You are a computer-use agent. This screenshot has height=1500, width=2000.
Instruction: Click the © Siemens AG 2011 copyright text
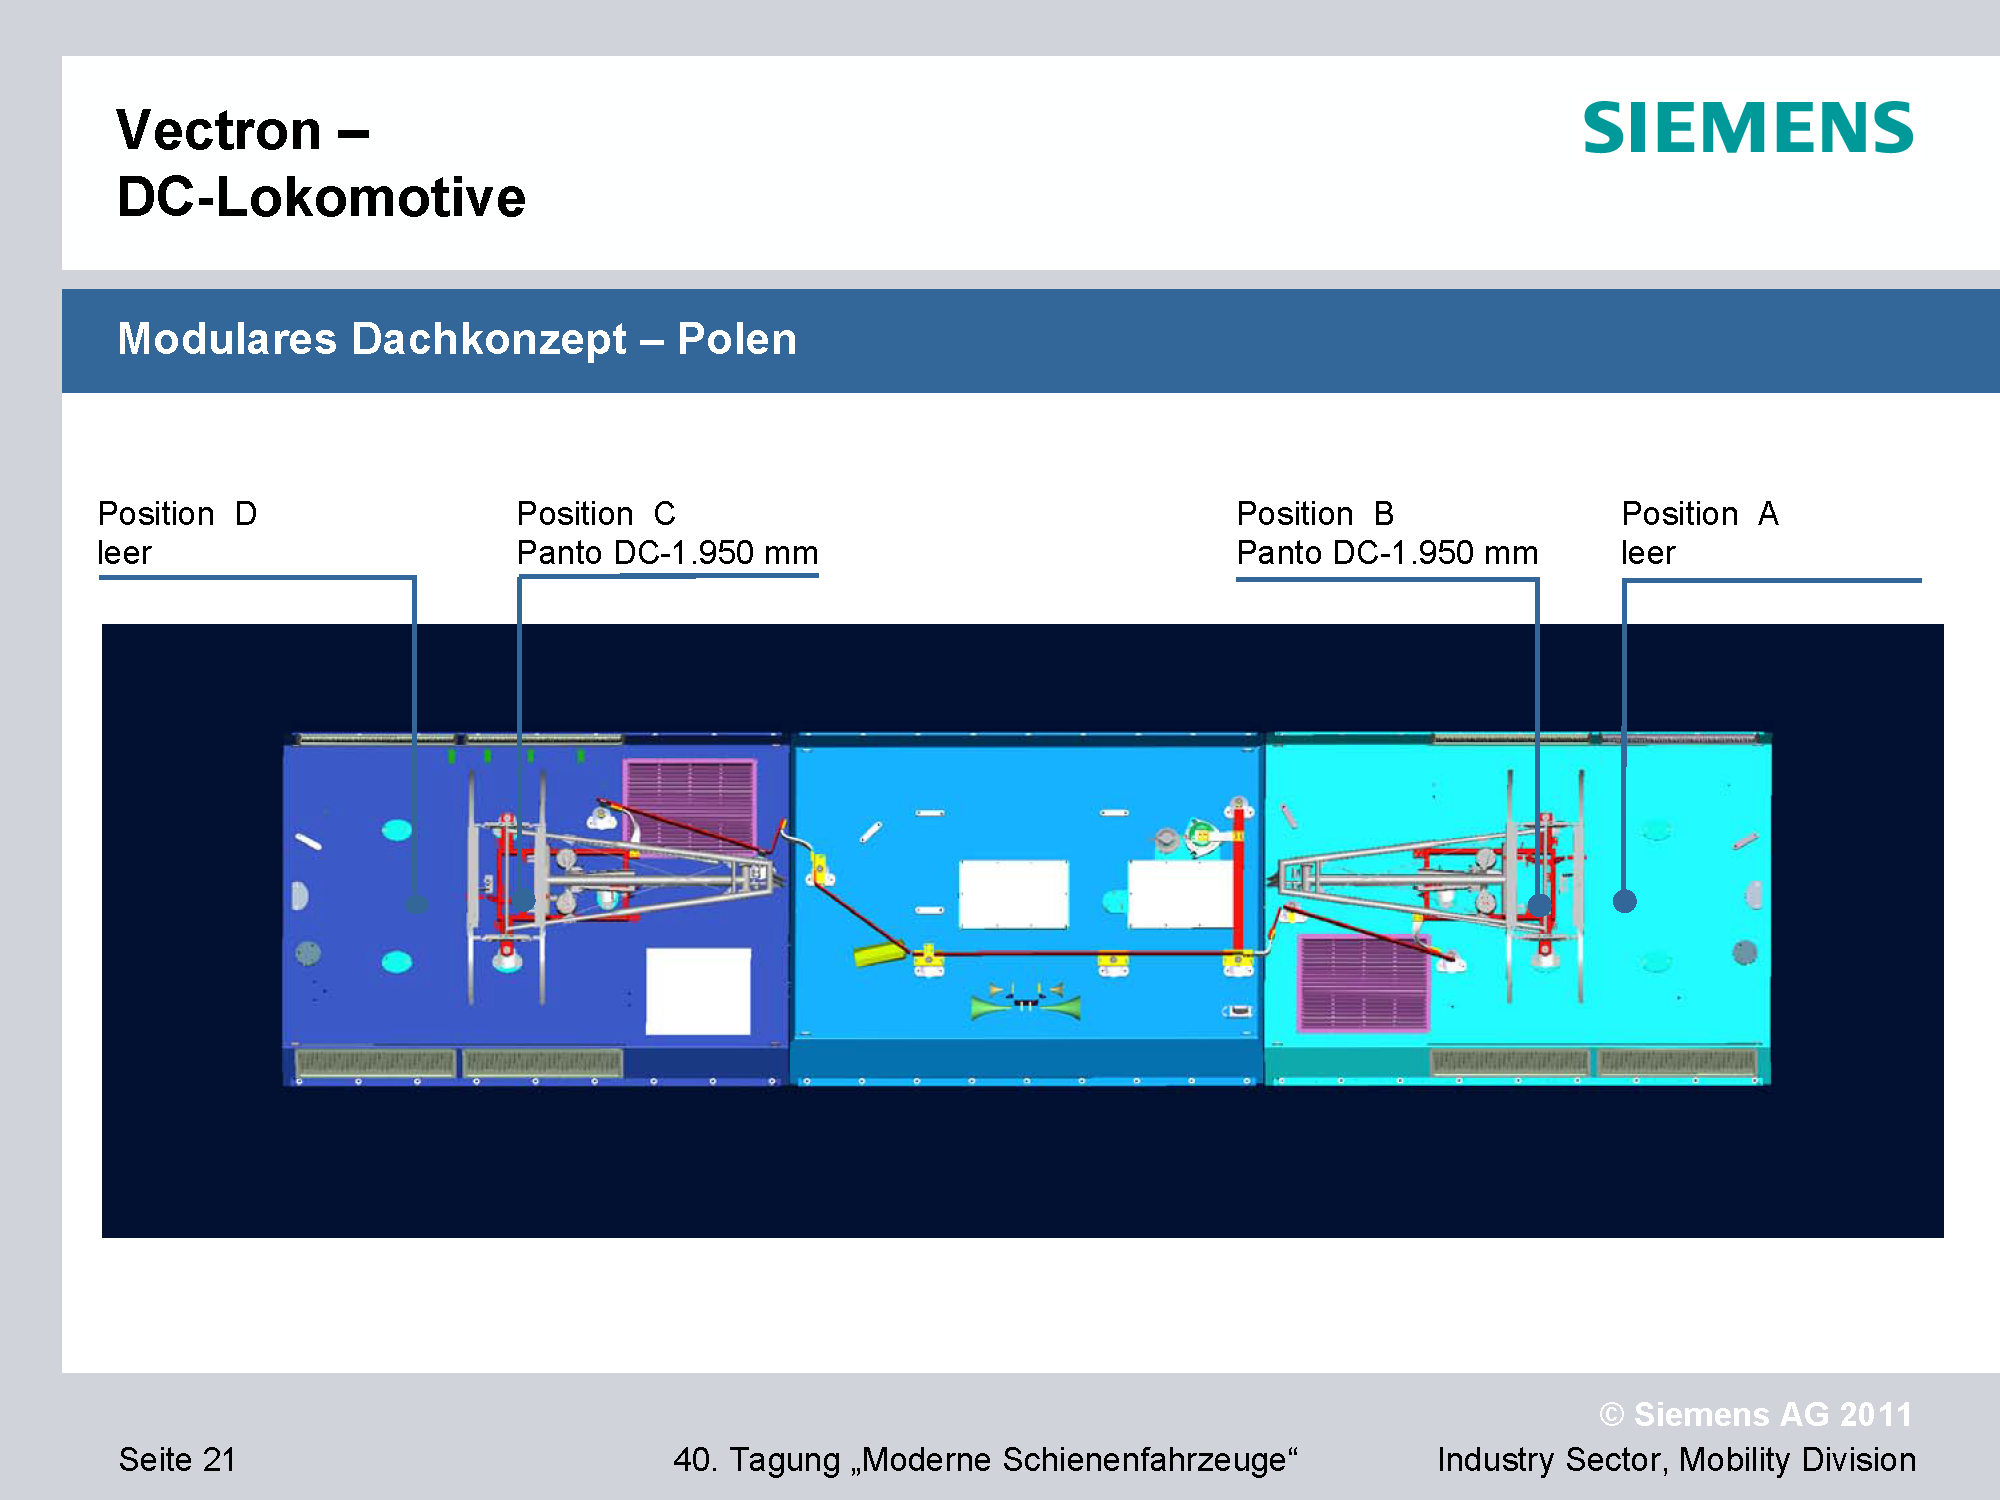(x=1755, y=1414)
